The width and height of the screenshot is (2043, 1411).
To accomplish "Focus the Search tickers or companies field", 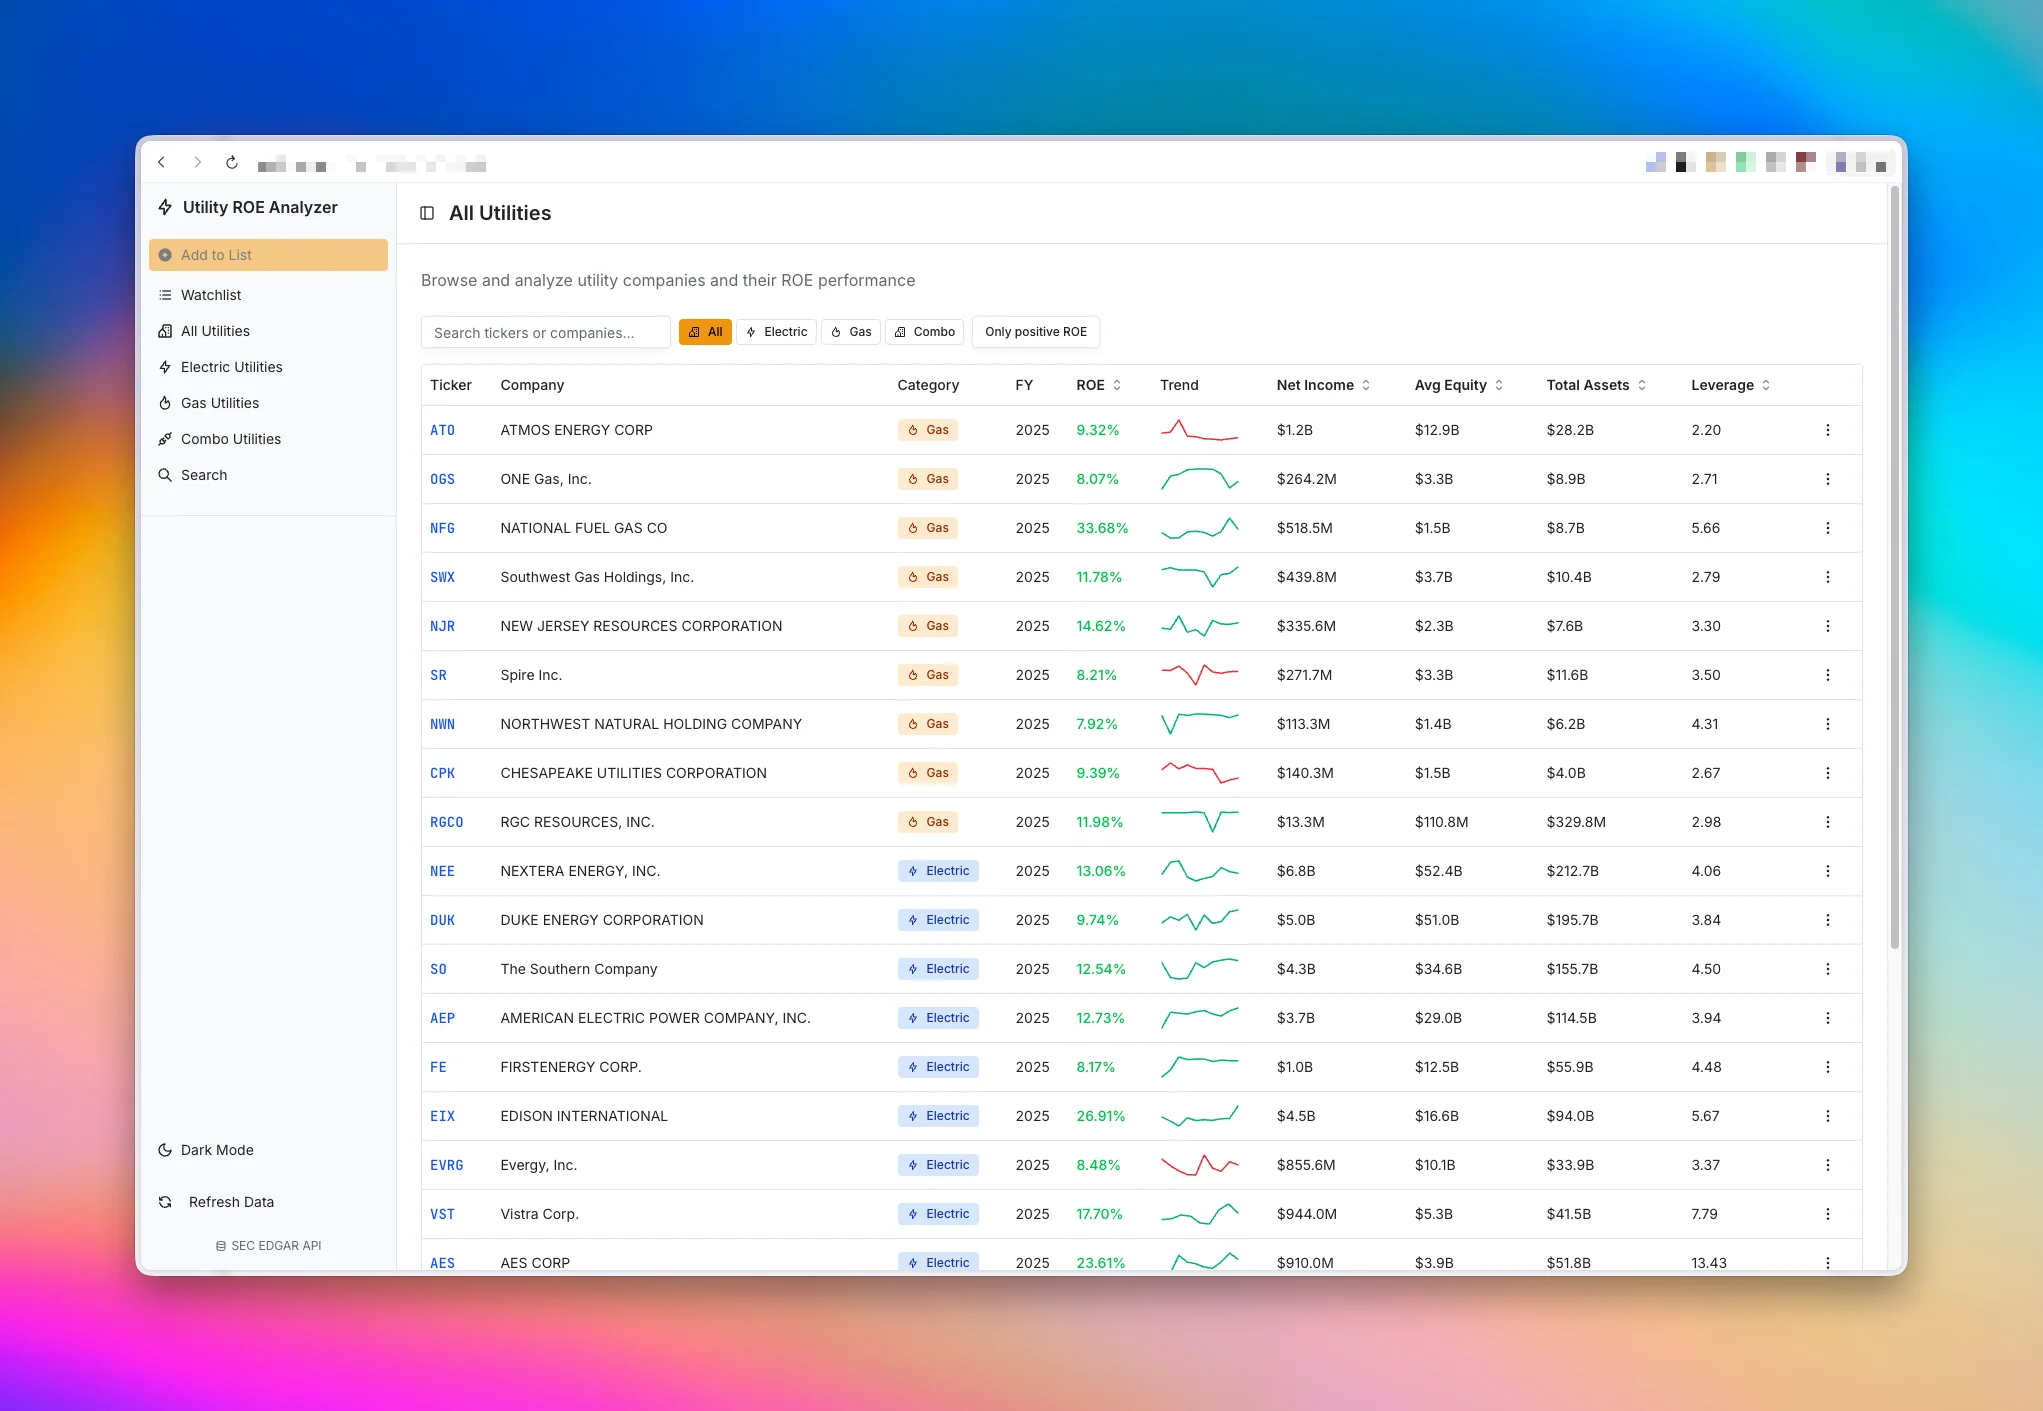I will pos(545,333).
